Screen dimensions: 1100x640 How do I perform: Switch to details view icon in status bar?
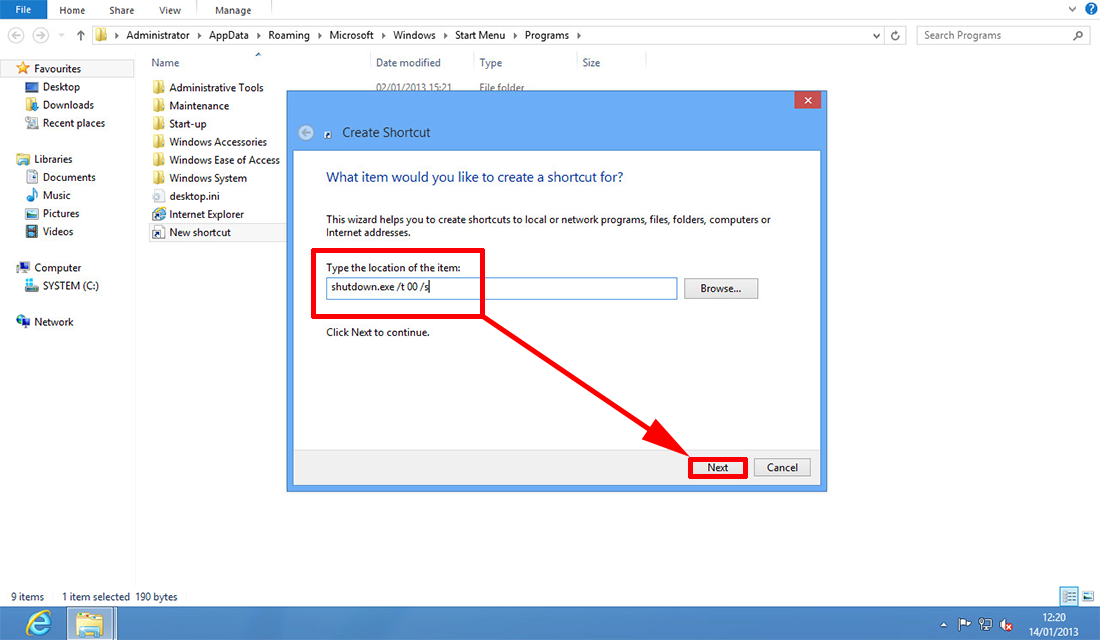tap(1069, 596)
